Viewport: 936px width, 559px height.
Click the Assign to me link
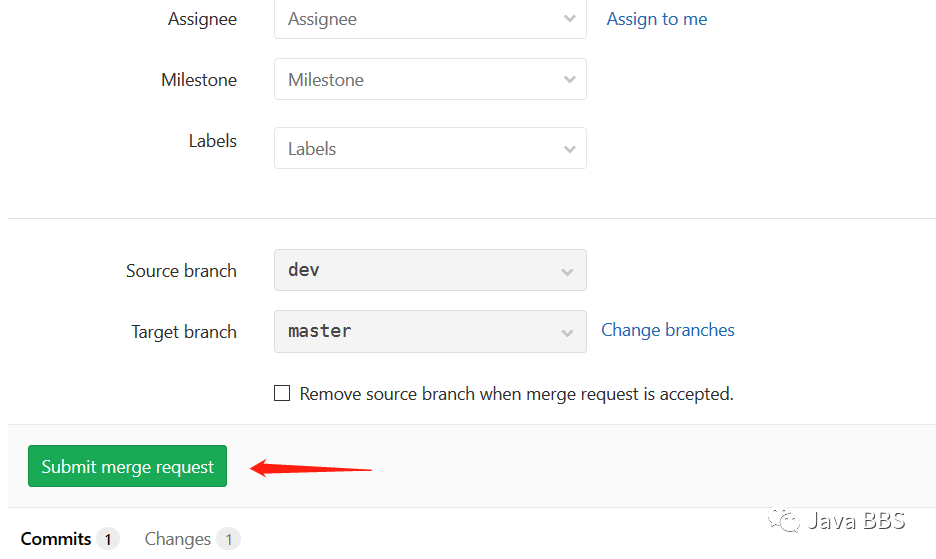pos(657,19)
